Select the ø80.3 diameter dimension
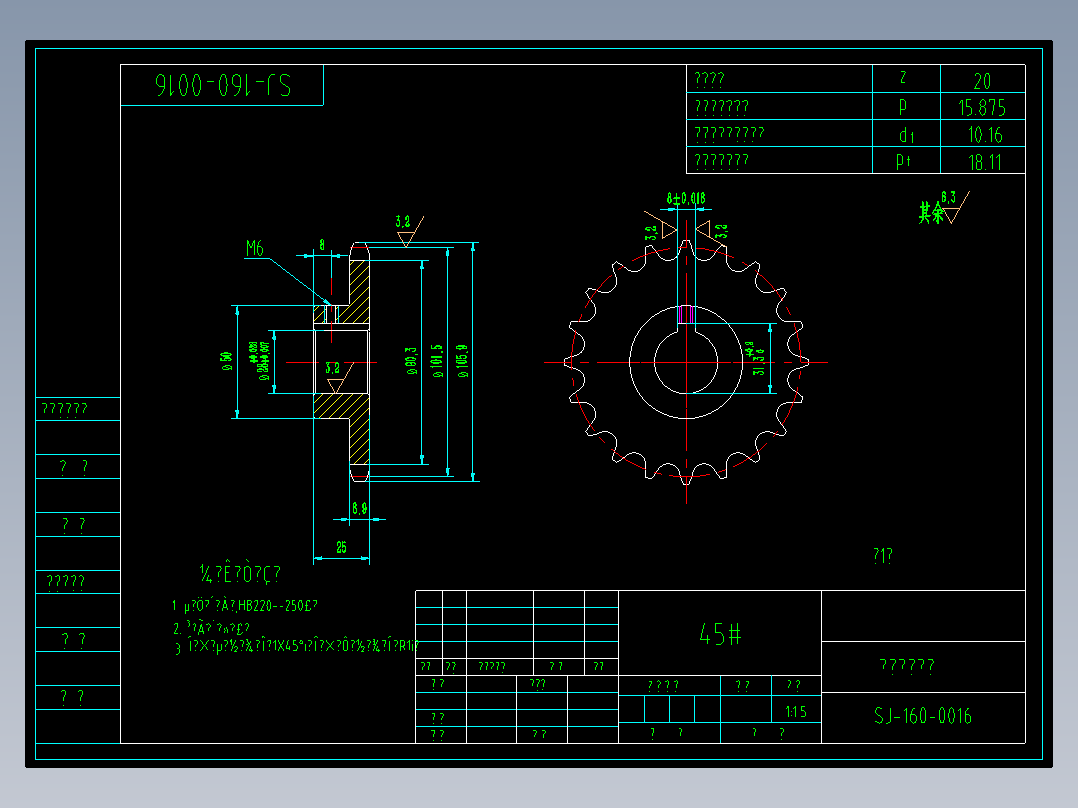Image resolution: width=1078 pixels, height=808 pixels. tap(411, 360)
